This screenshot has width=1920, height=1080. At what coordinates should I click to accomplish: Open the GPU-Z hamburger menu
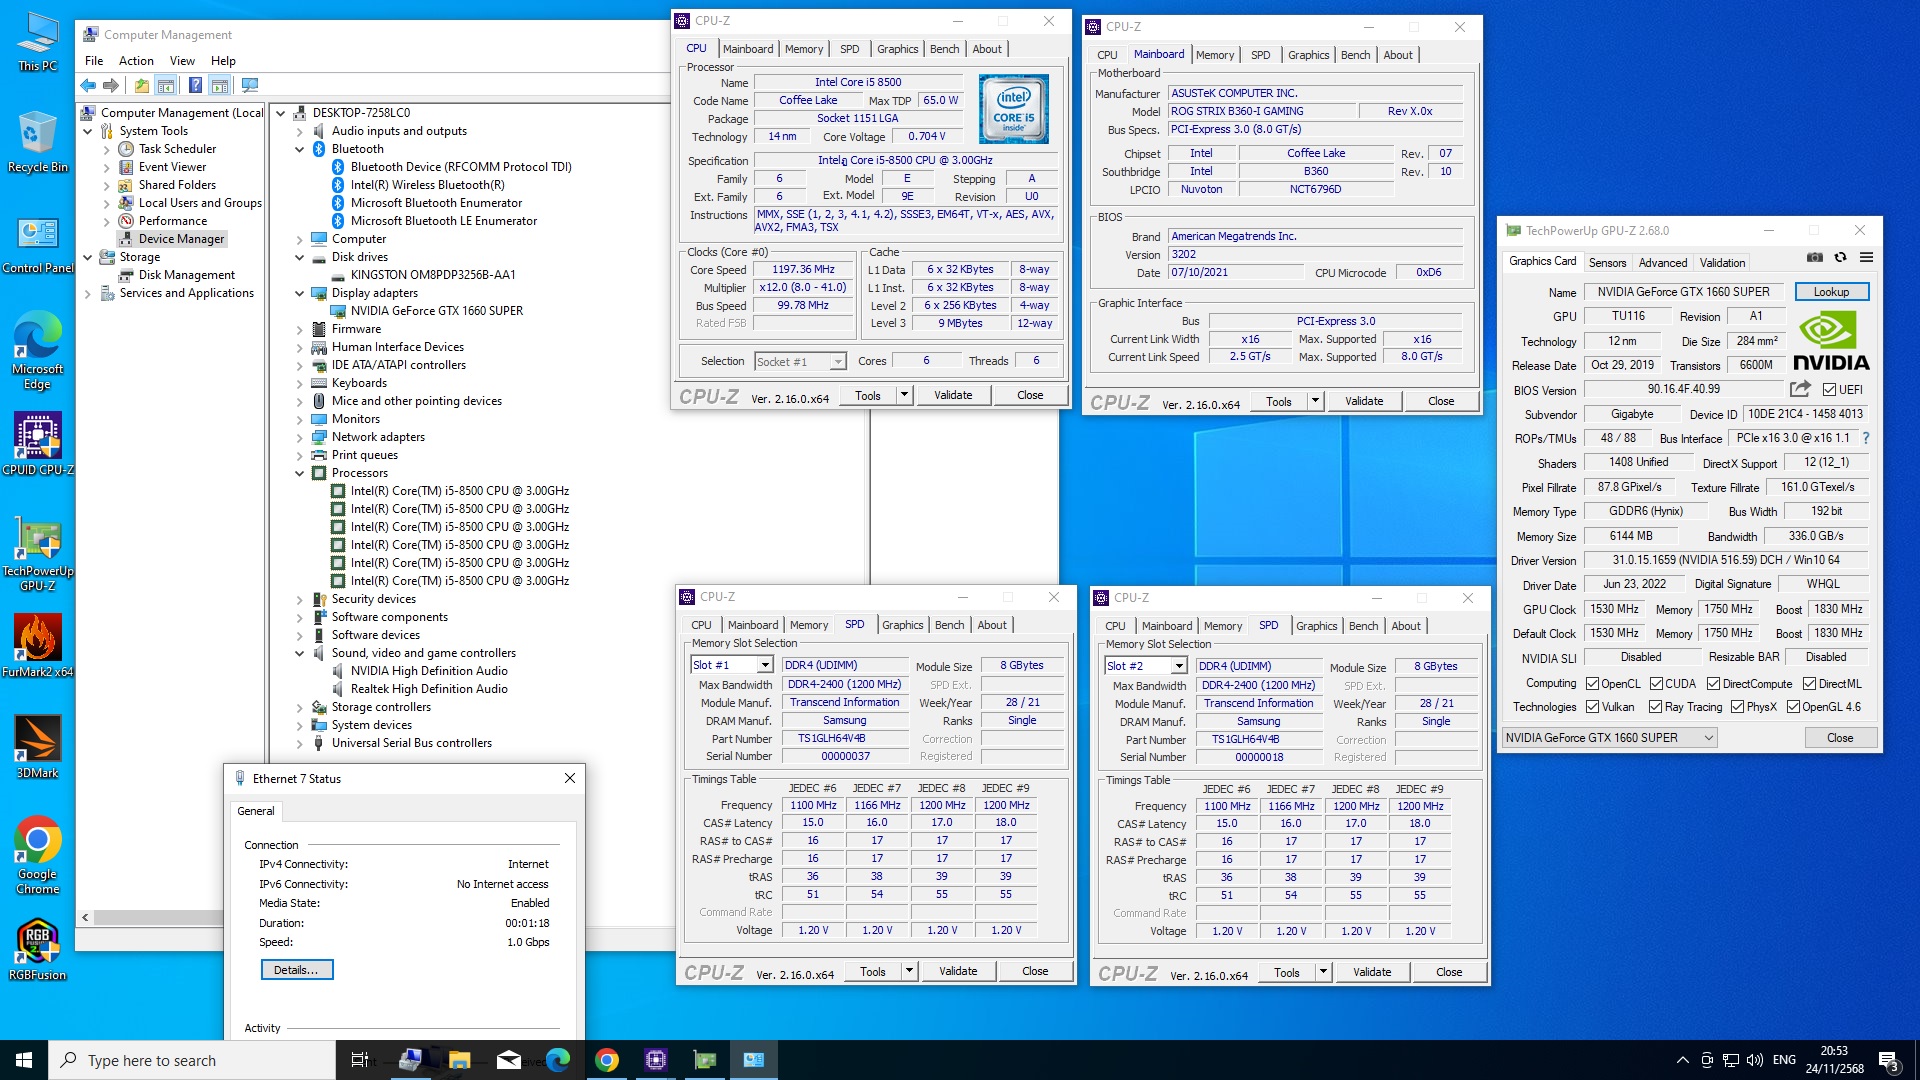tap(1866, 258)
